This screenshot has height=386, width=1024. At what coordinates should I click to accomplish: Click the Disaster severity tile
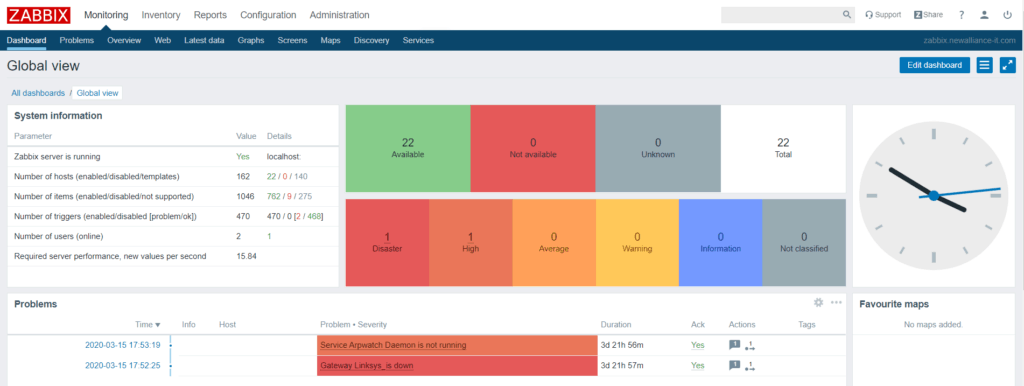387,242
